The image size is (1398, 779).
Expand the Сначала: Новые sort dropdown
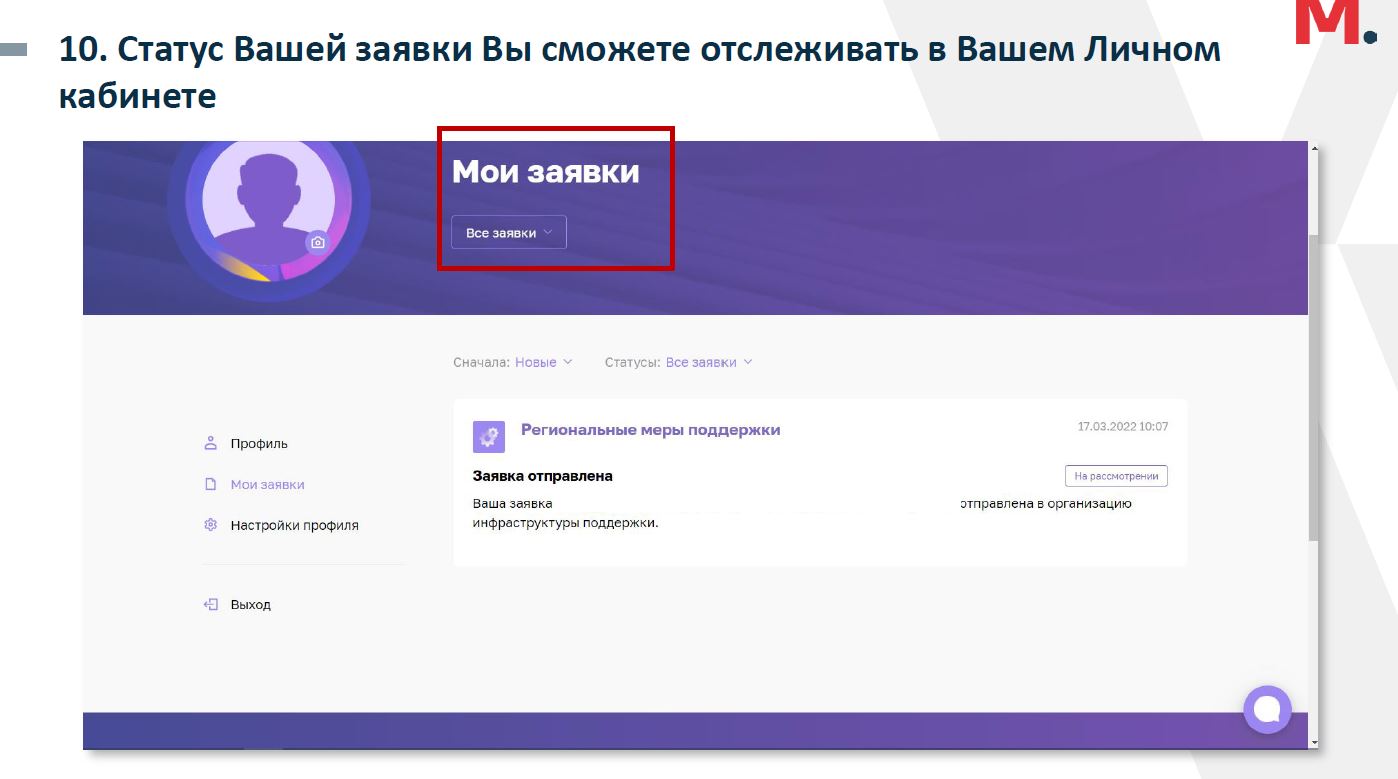[x=544, y=362]
